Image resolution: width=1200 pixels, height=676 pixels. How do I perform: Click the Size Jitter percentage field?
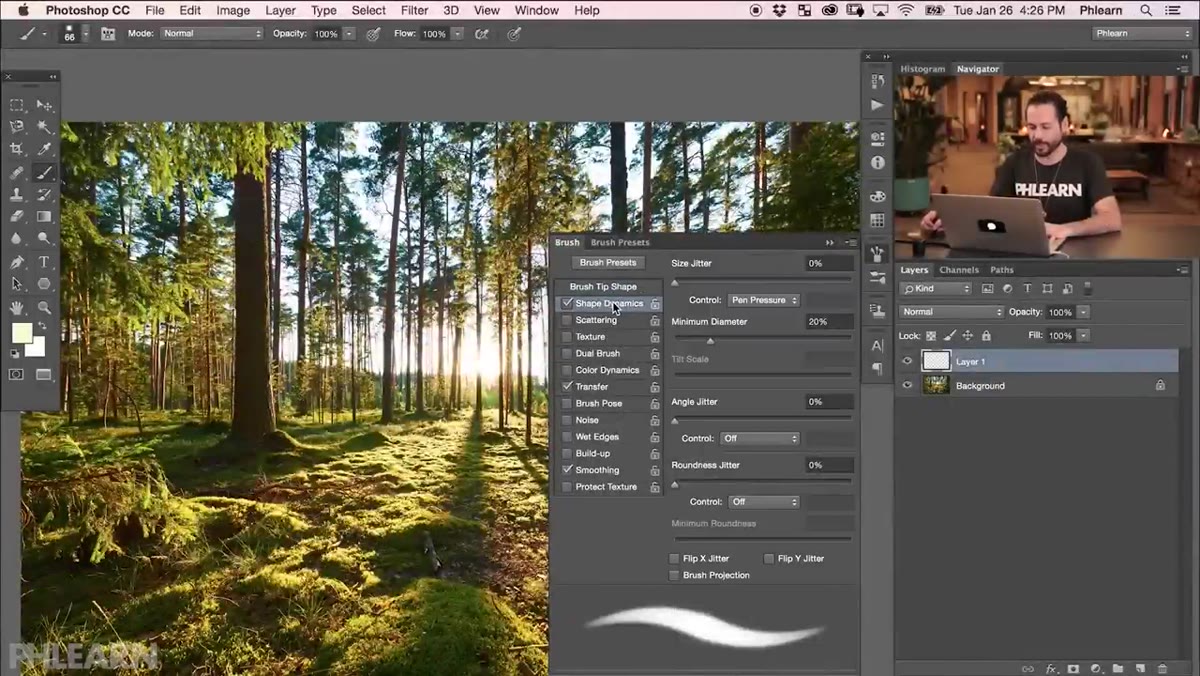click(x=830, y=263)
